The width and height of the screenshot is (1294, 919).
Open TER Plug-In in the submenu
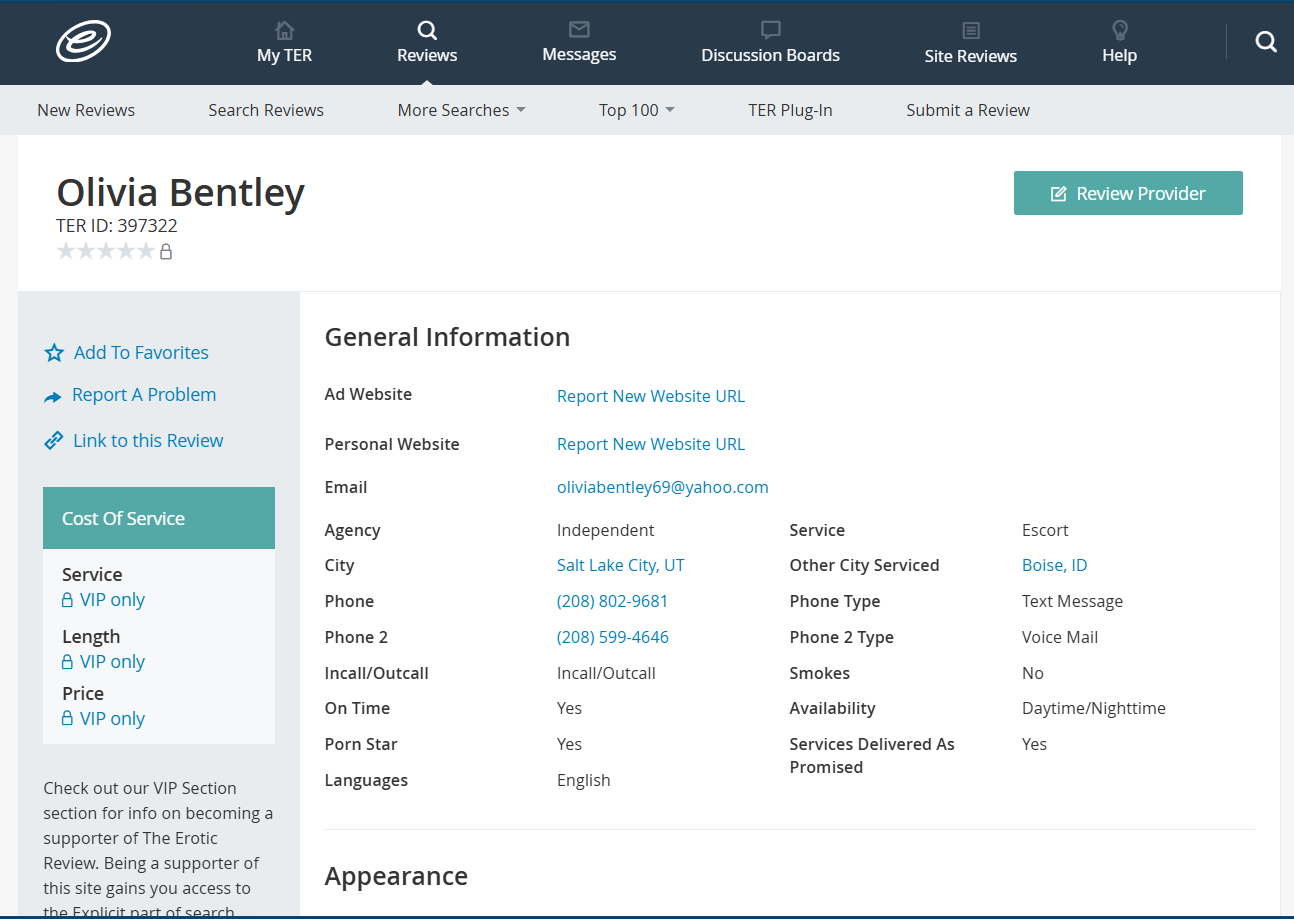790,110
